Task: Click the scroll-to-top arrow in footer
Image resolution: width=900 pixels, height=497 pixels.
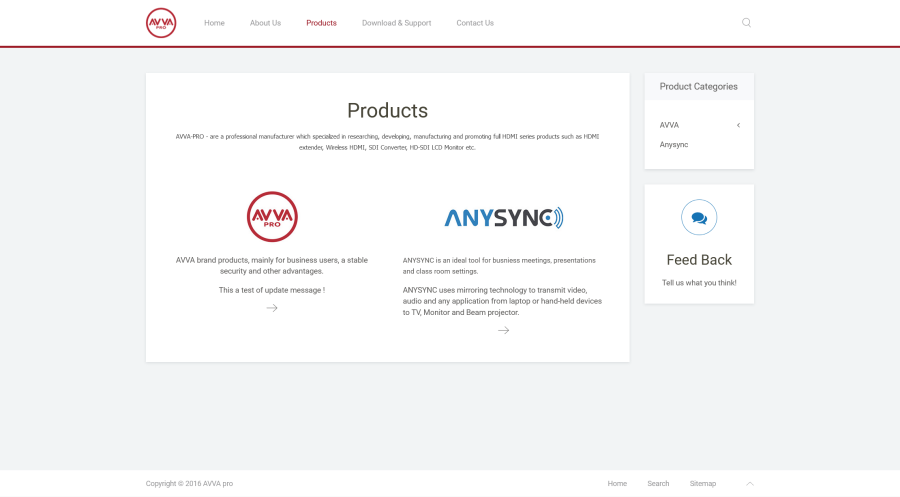Action: tap(749, 484)
